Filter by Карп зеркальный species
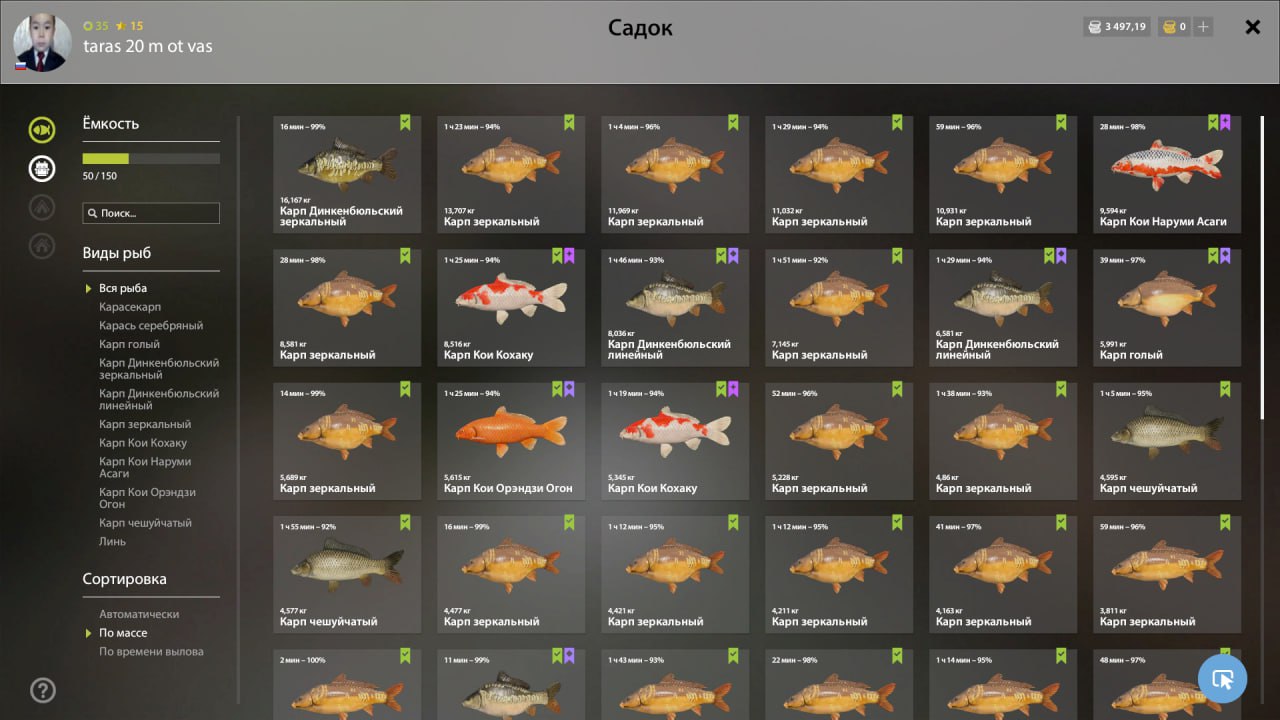This screenshot has height=720, width=1280. 145,425
